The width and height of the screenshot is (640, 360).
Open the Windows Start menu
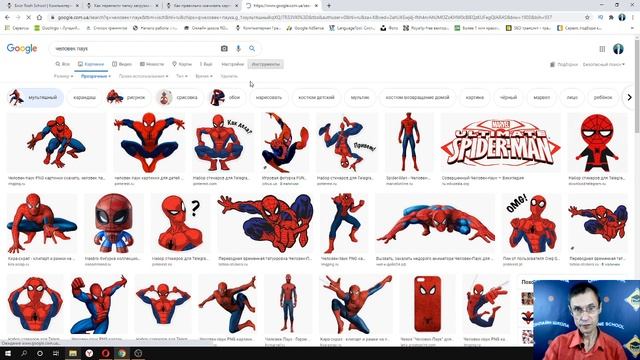click(x=8, y=353)
